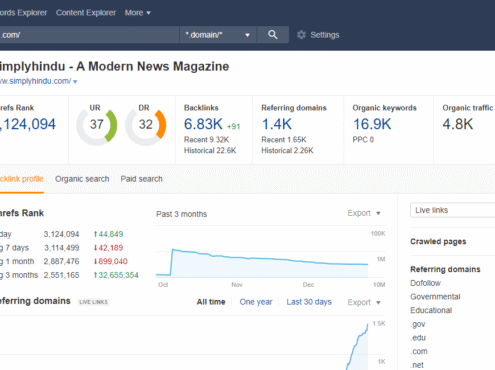The width and height of the screenshot is (495, 370).
Task: Click the green +91 backlinks change
Action: [233, 127]
